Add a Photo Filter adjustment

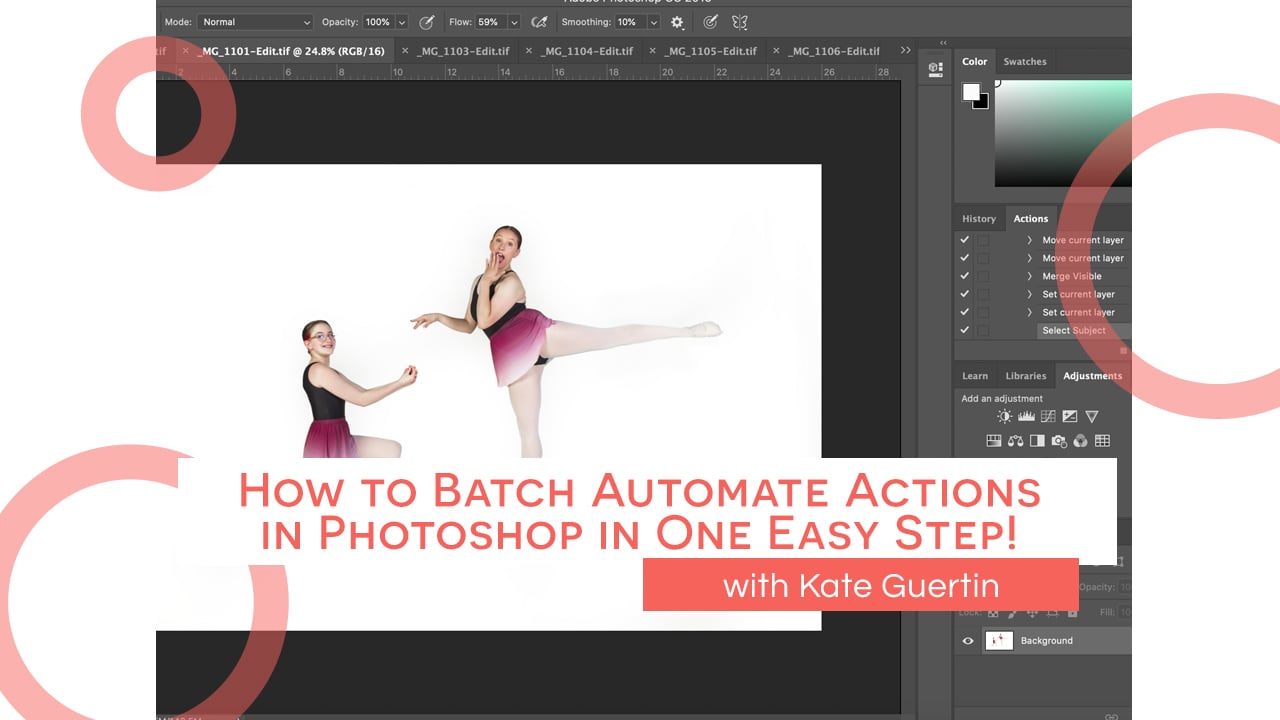(x=1059, y=441)
